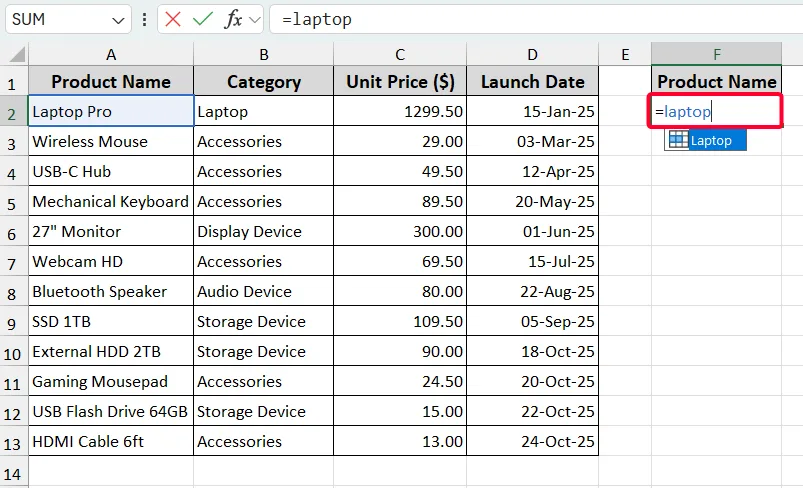The image size is (803, 488).
Task: Select column C header
Action: click(x=400, y=54)
